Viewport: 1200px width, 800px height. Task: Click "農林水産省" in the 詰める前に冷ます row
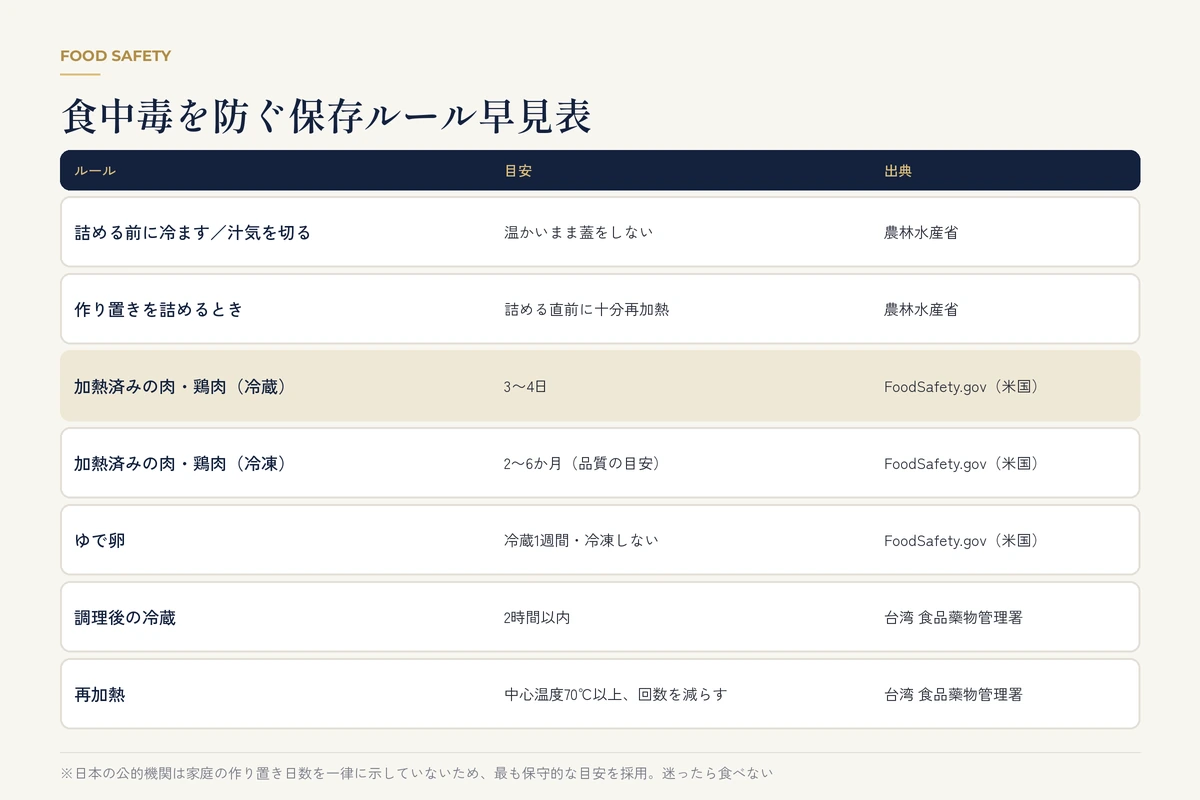click(x=921, y=232)
